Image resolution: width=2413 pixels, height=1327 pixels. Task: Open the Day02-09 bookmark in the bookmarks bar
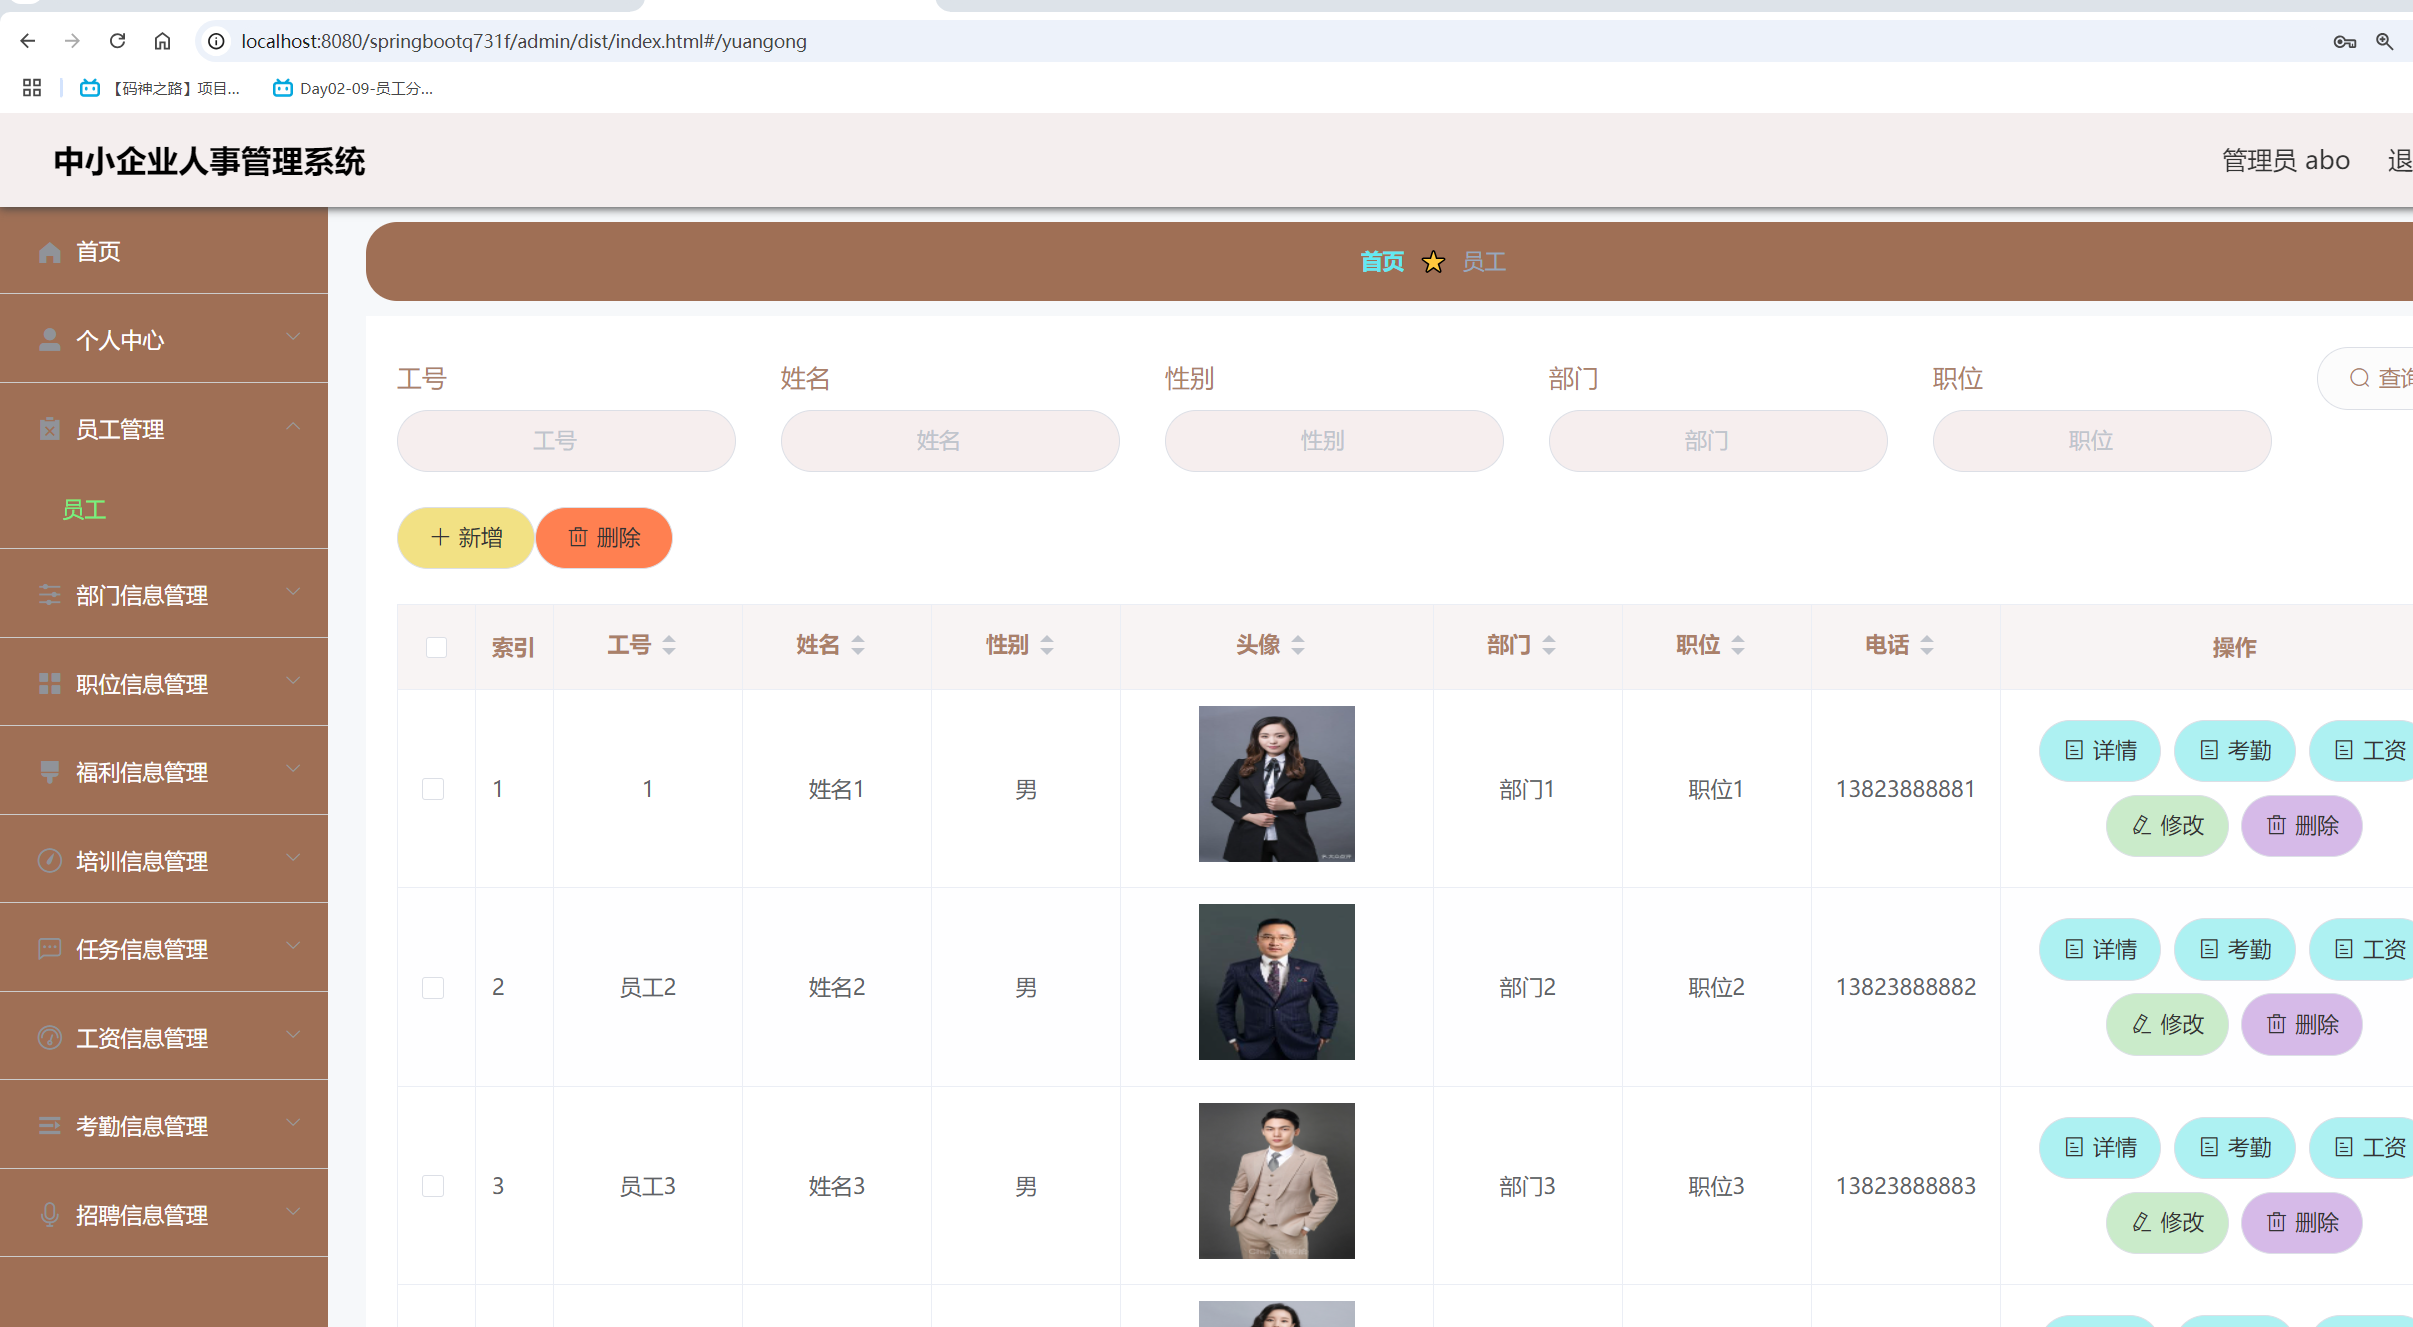click(x=352, y=88)
